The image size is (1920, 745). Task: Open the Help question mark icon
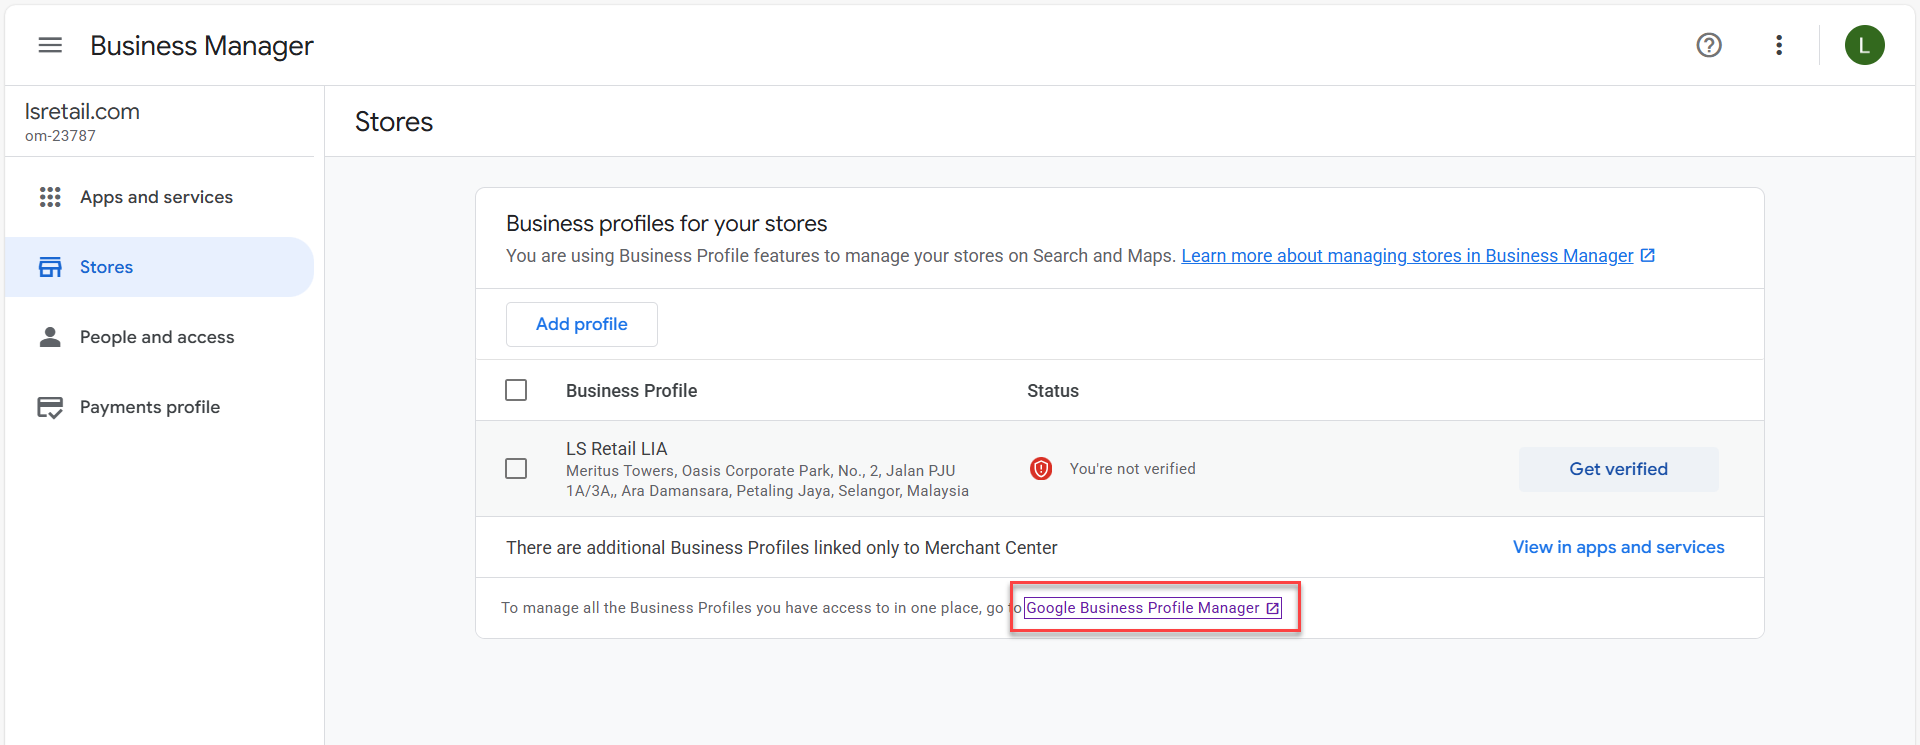[1709, 45]
